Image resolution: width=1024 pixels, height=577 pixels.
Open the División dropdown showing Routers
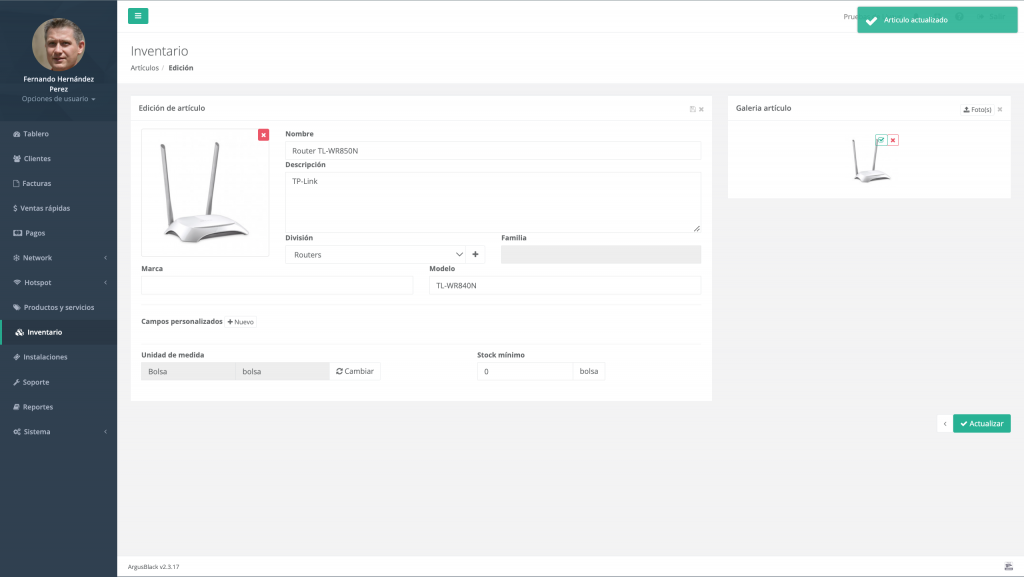coord(376,255)
